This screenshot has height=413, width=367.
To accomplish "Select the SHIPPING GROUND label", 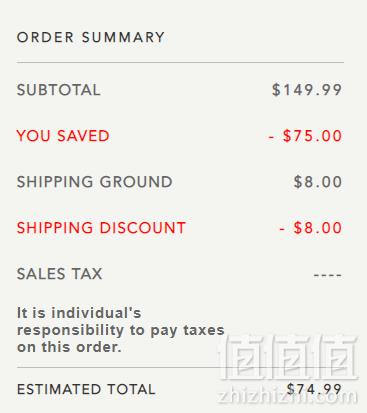I will [95, 182].
